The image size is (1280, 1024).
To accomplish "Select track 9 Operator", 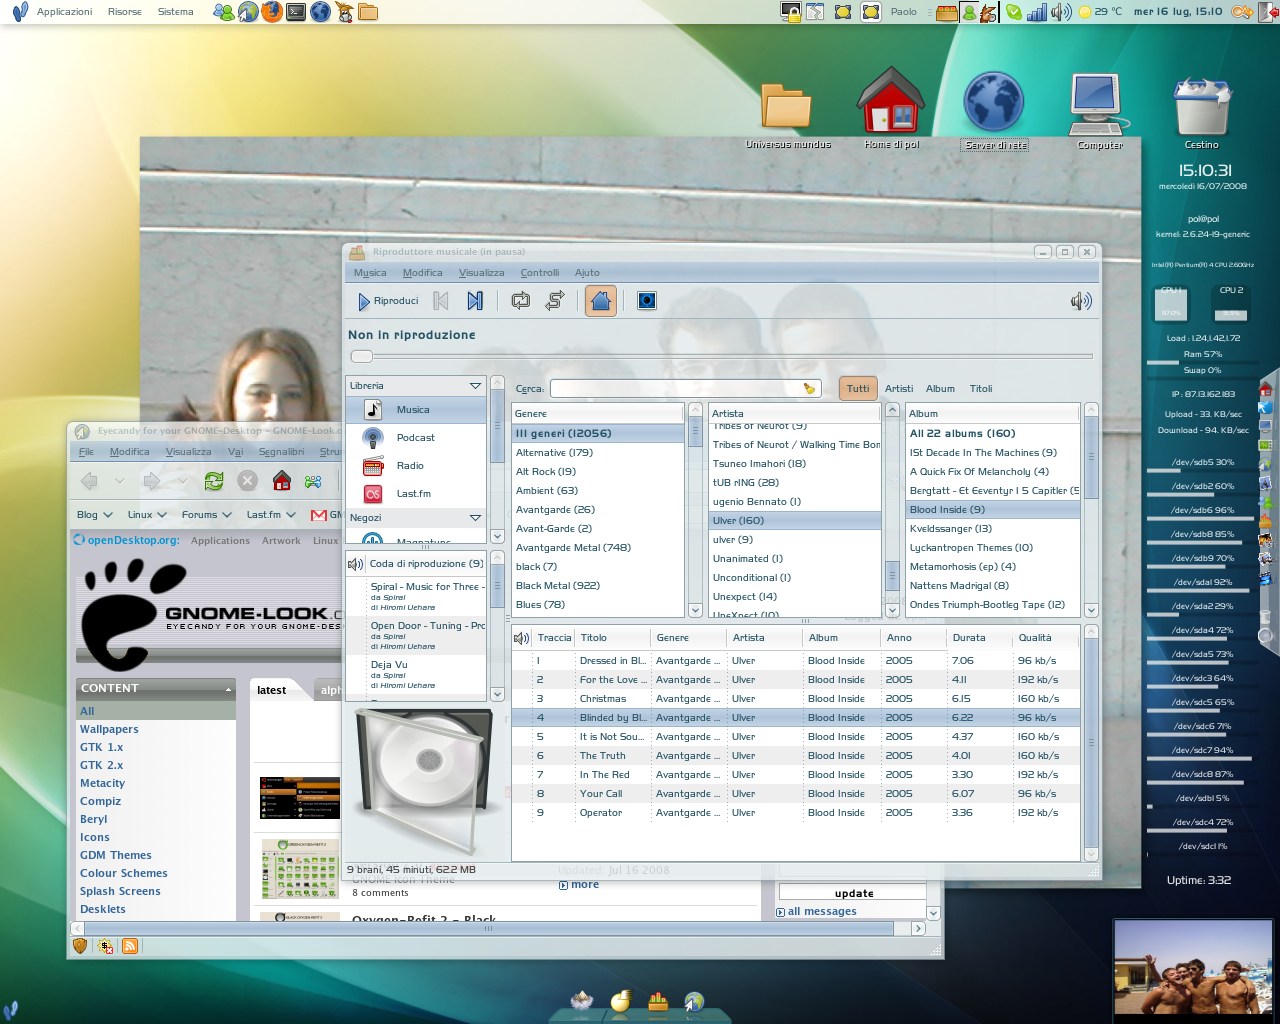I will pos(796,812).
